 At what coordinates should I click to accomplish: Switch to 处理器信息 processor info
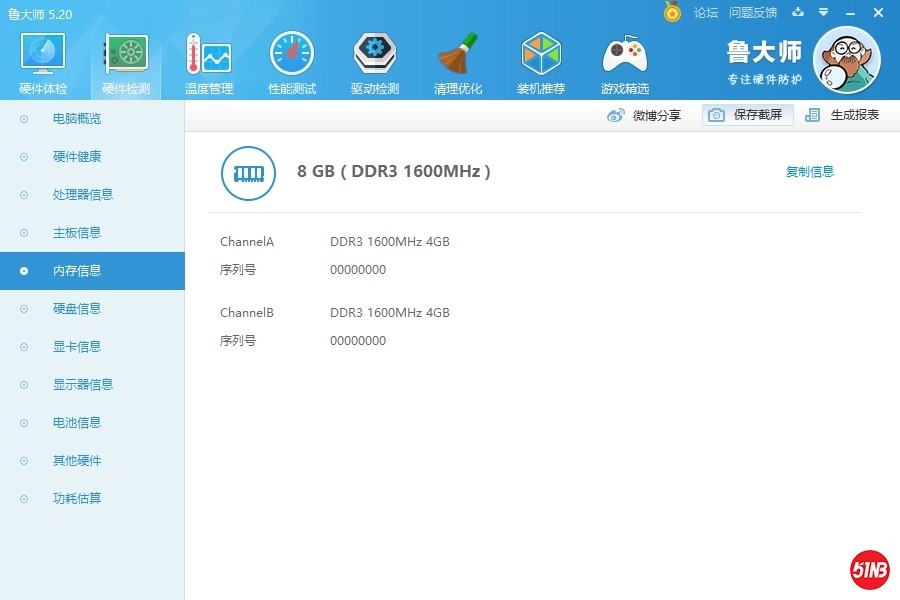83,195
